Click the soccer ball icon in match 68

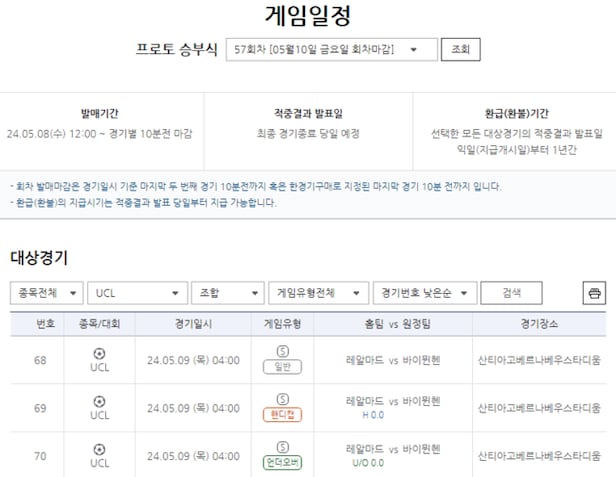tap(99, 353)
